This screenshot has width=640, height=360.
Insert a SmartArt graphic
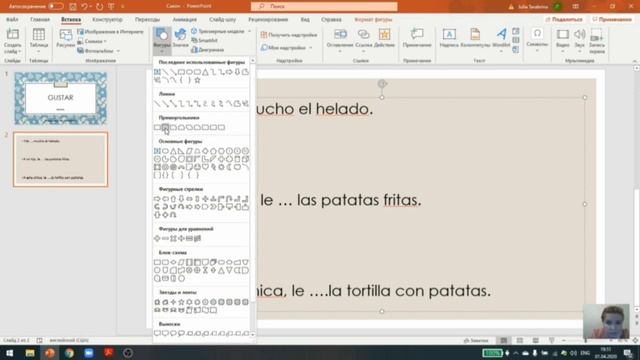(x=204, y=40)
